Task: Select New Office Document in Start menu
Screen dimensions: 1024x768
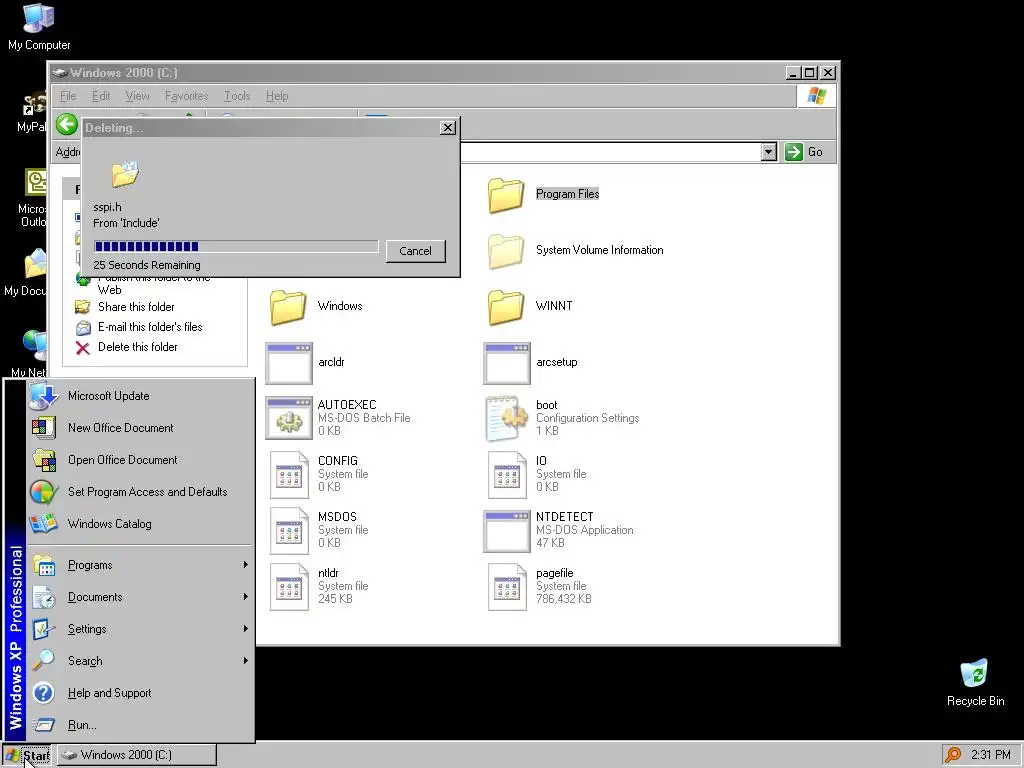Action: click(x=141, y=428)
